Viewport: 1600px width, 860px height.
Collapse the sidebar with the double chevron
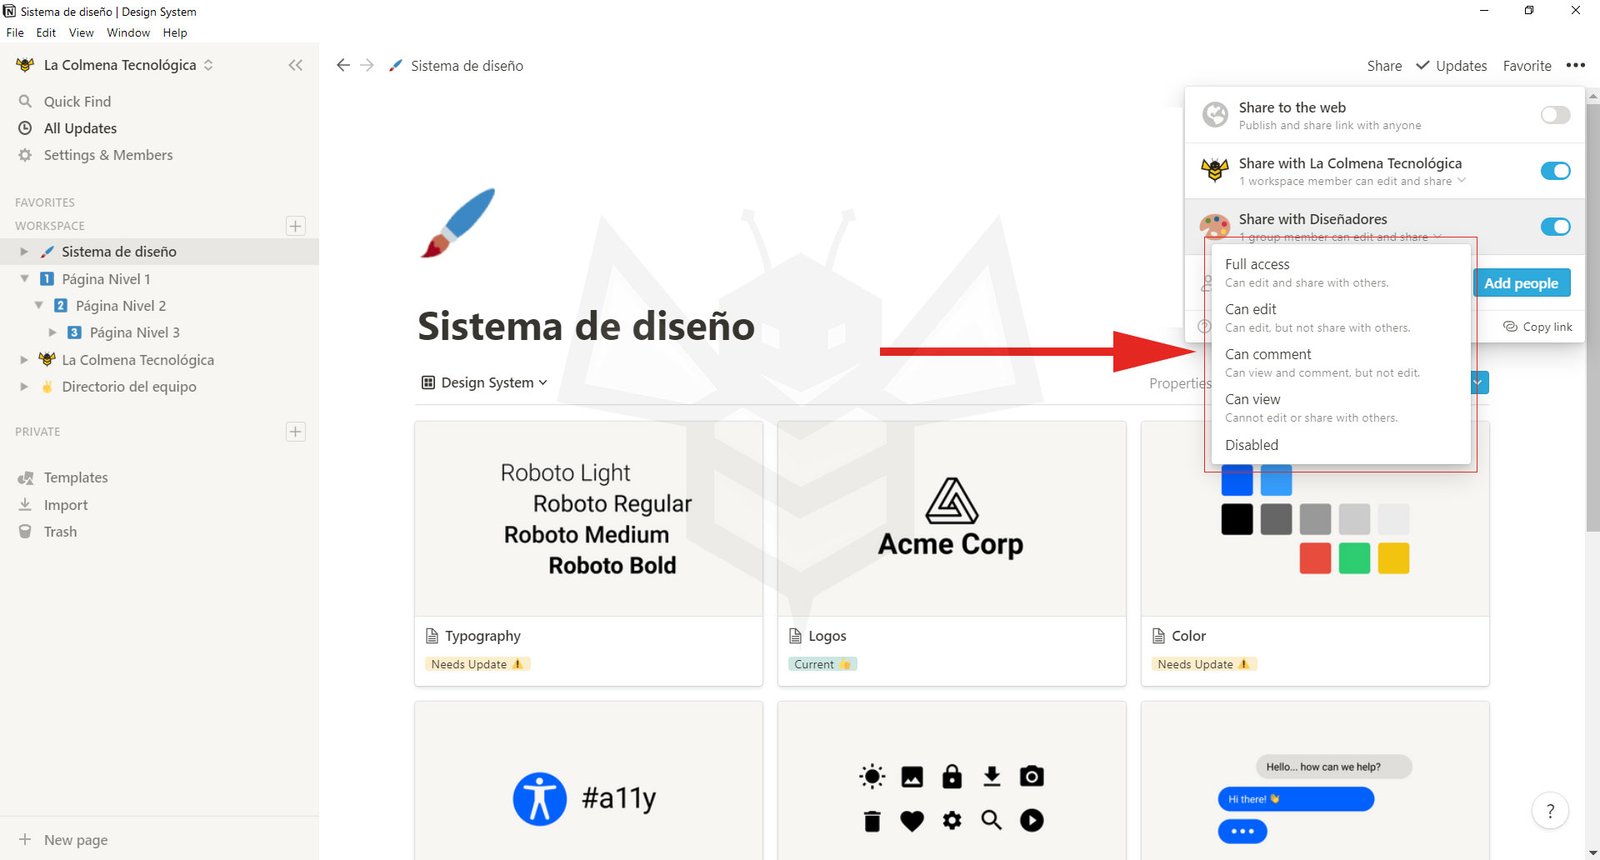click(295, 65)
